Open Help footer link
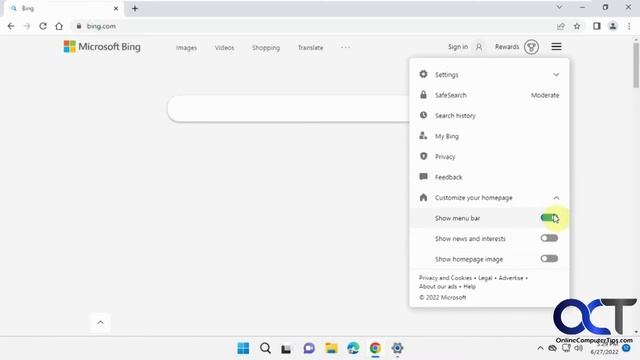640x360 pixels. coord(469,287)
